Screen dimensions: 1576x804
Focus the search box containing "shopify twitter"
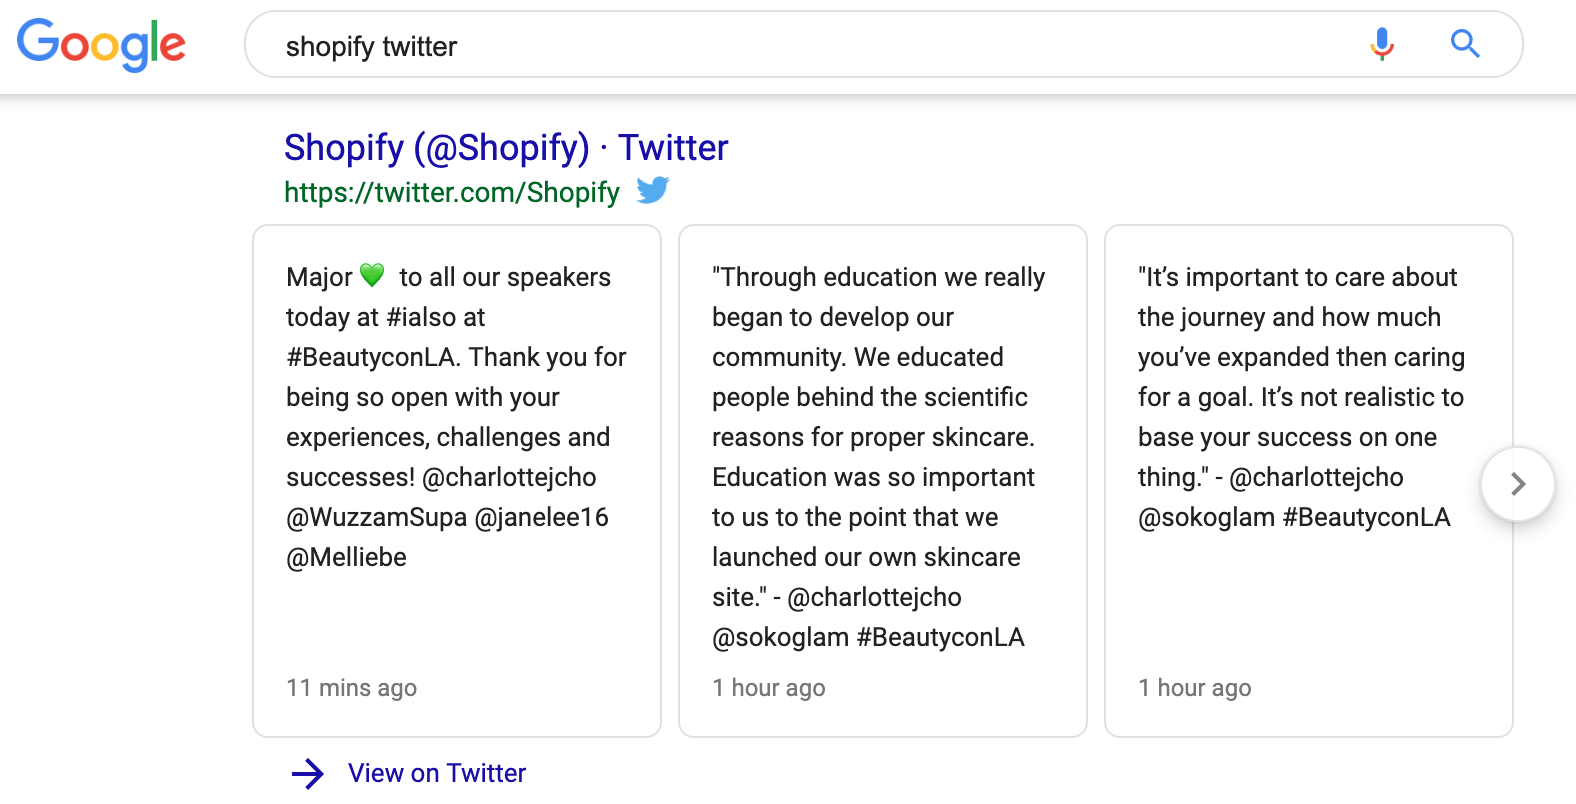point(800,46)
